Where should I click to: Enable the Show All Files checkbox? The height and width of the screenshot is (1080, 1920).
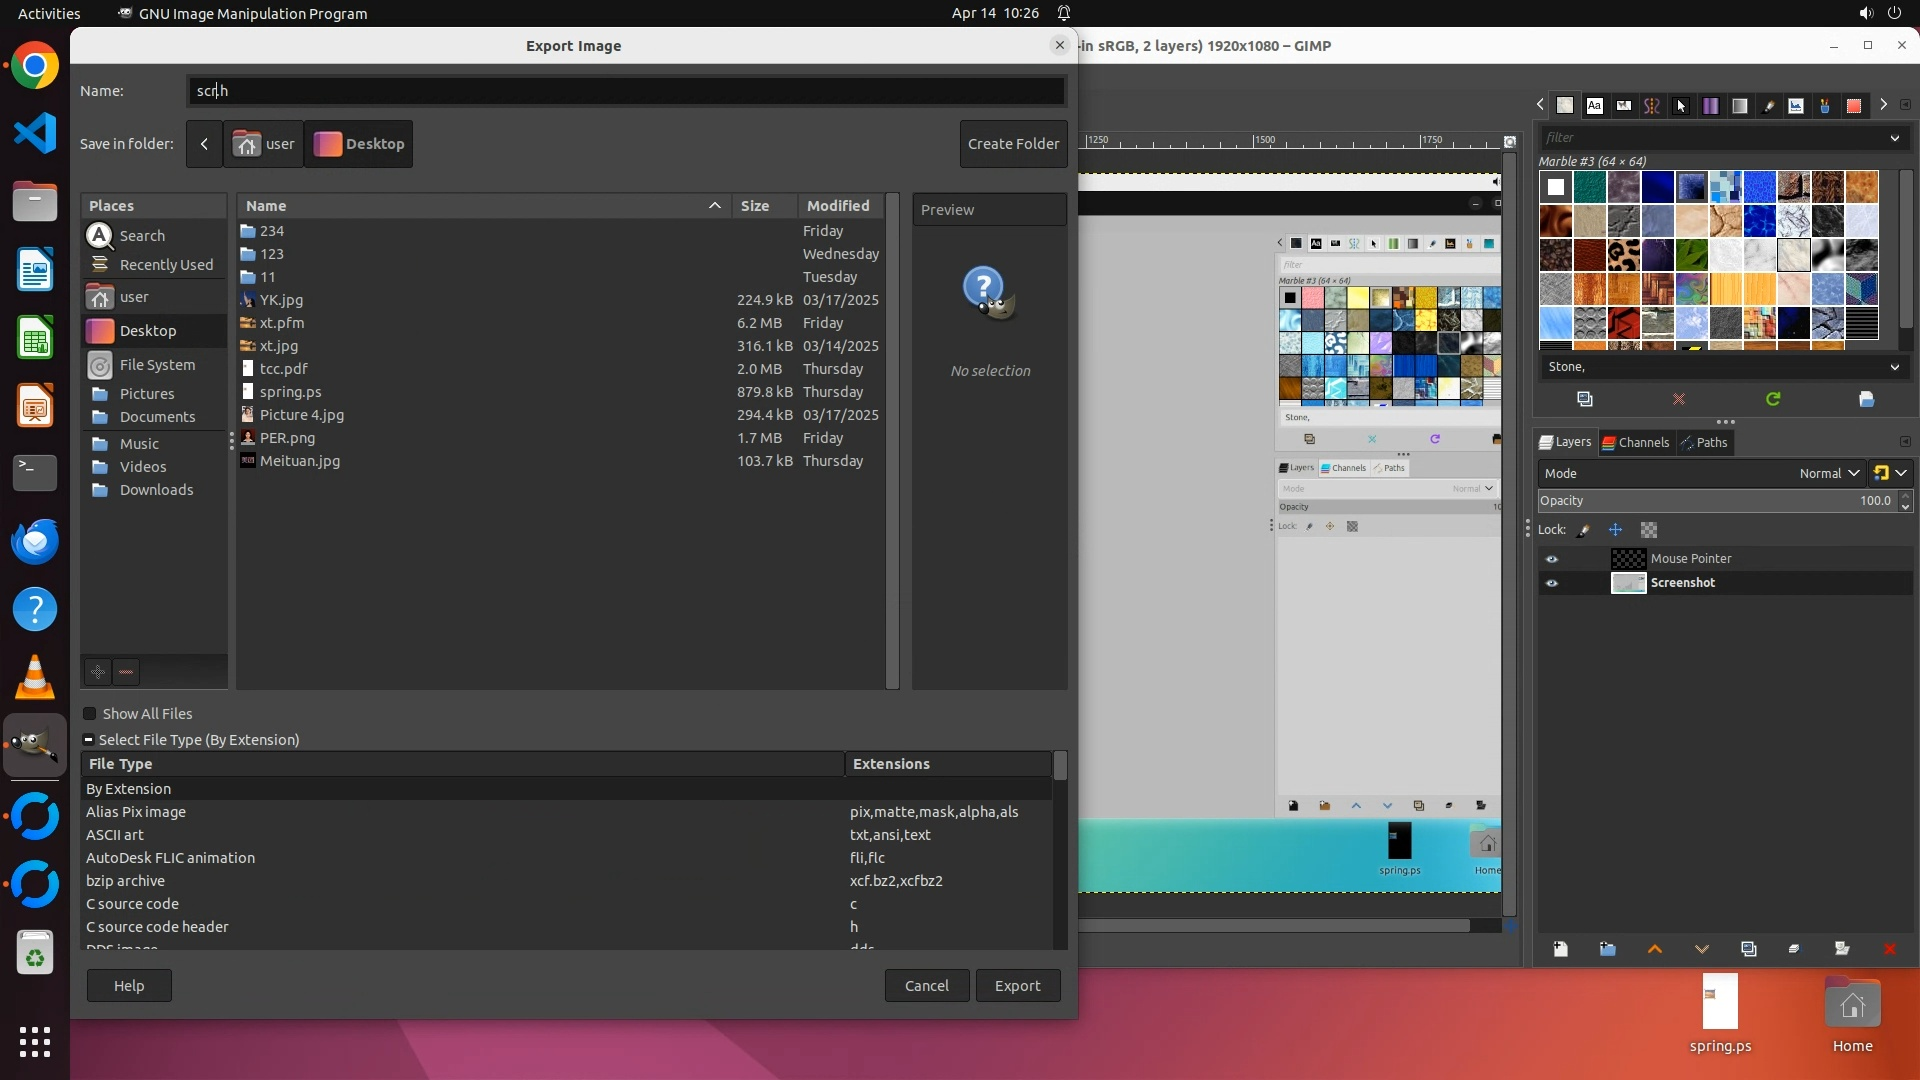pos(90,714)
